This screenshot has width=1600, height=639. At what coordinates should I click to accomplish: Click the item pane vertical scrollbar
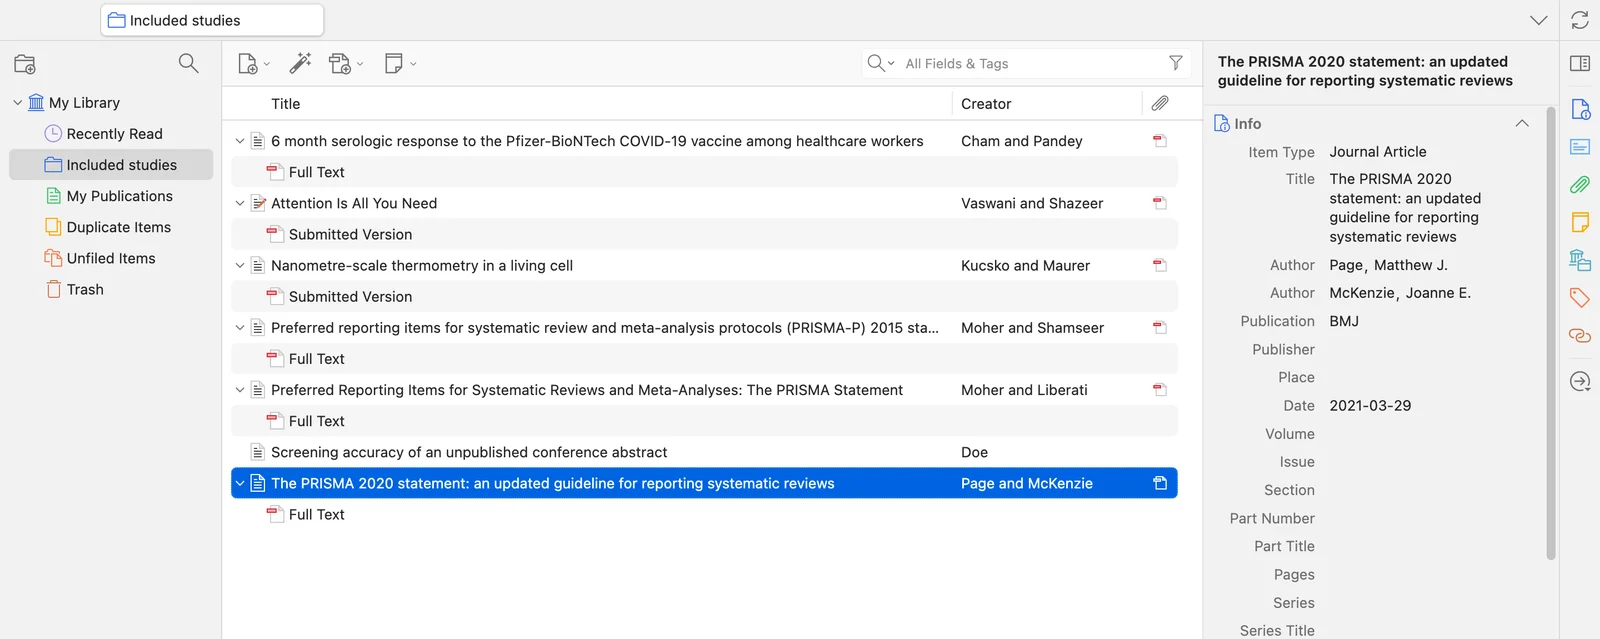(1551, 333)
